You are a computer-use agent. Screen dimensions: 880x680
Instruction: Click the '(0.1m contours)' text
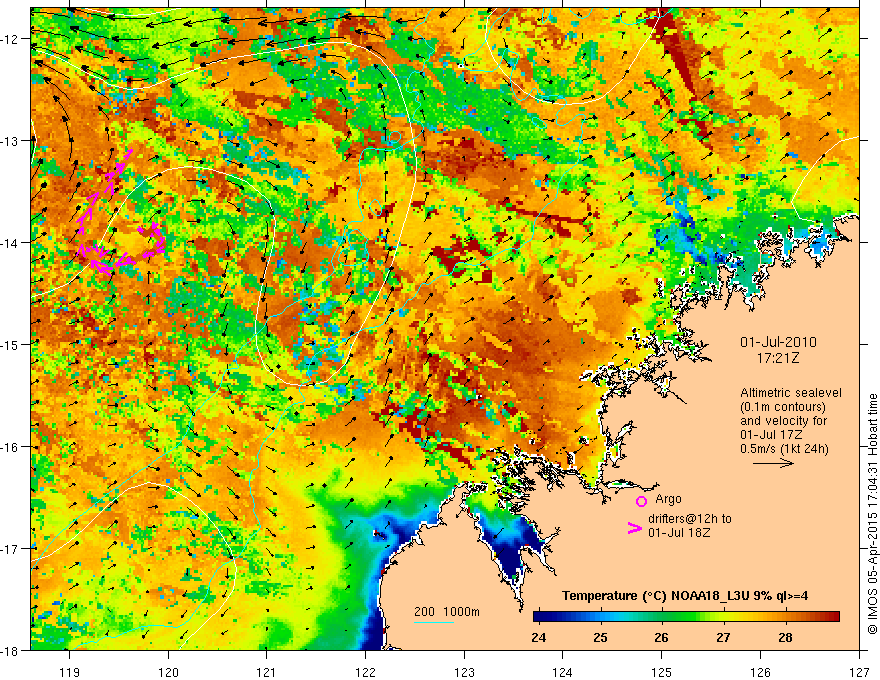click(783, 407)
